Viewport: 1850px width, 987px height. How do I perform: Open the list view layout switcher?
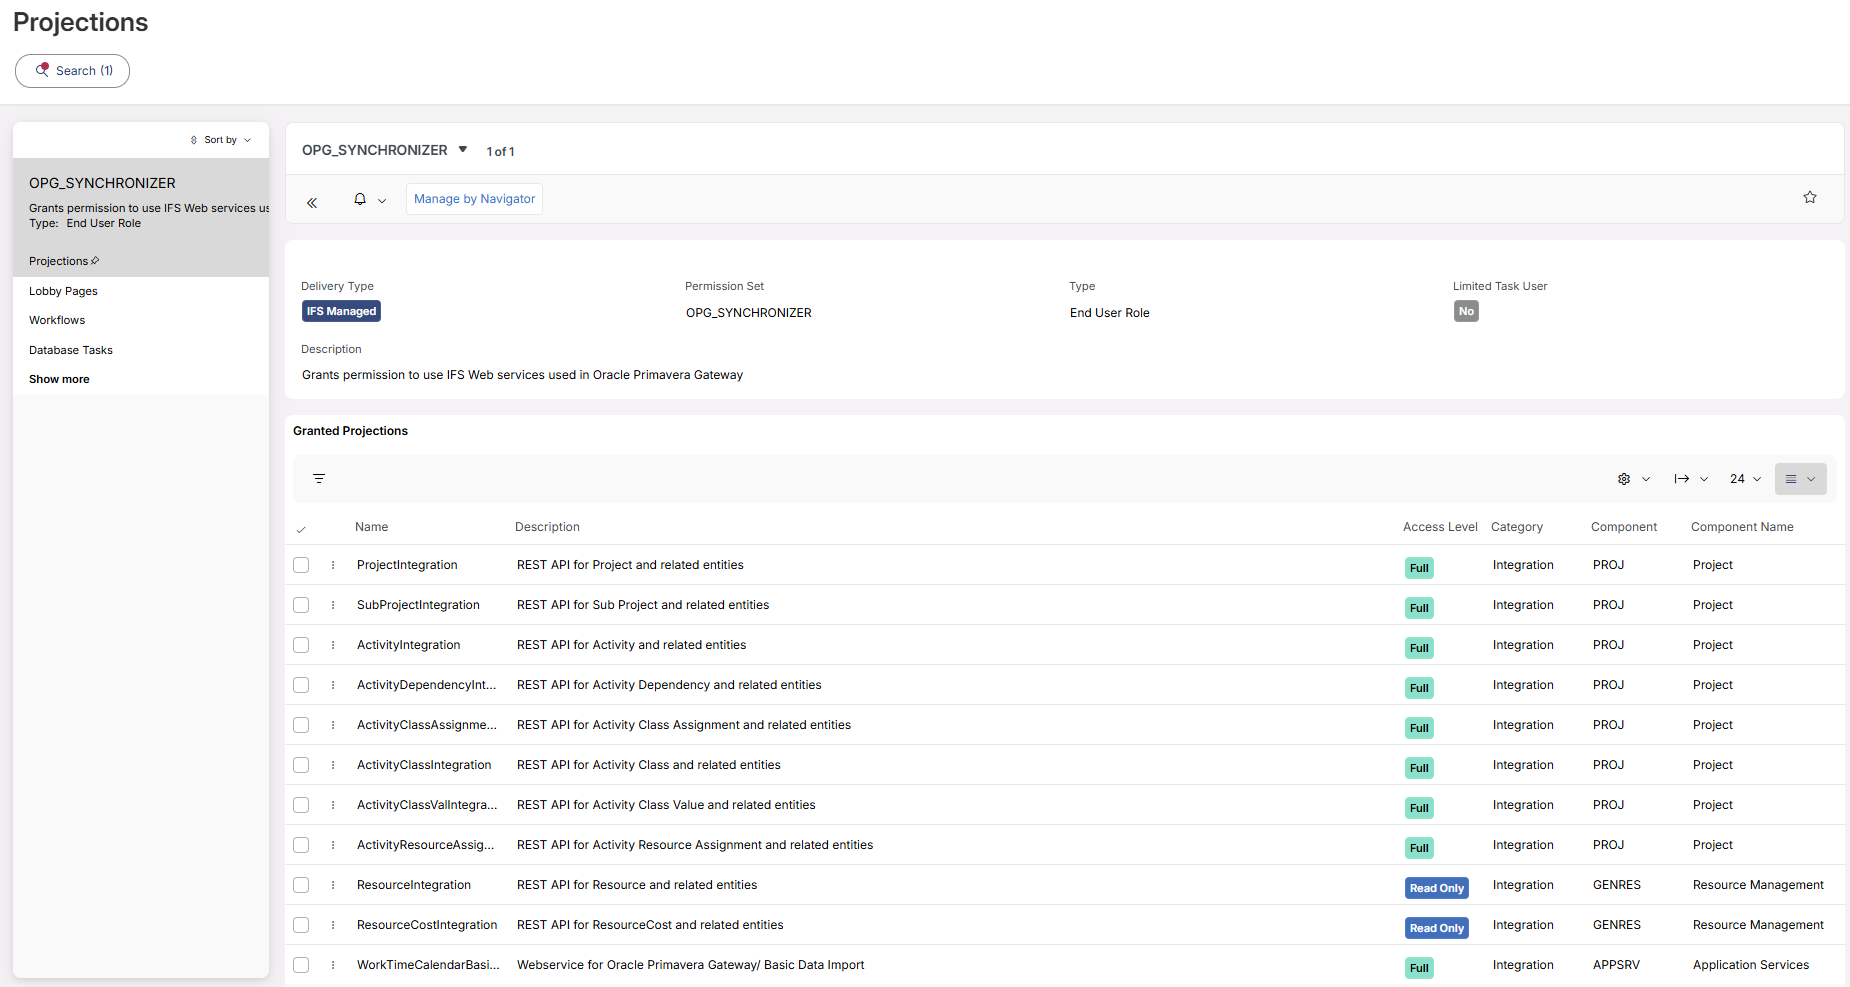[x=1801, y=479]
